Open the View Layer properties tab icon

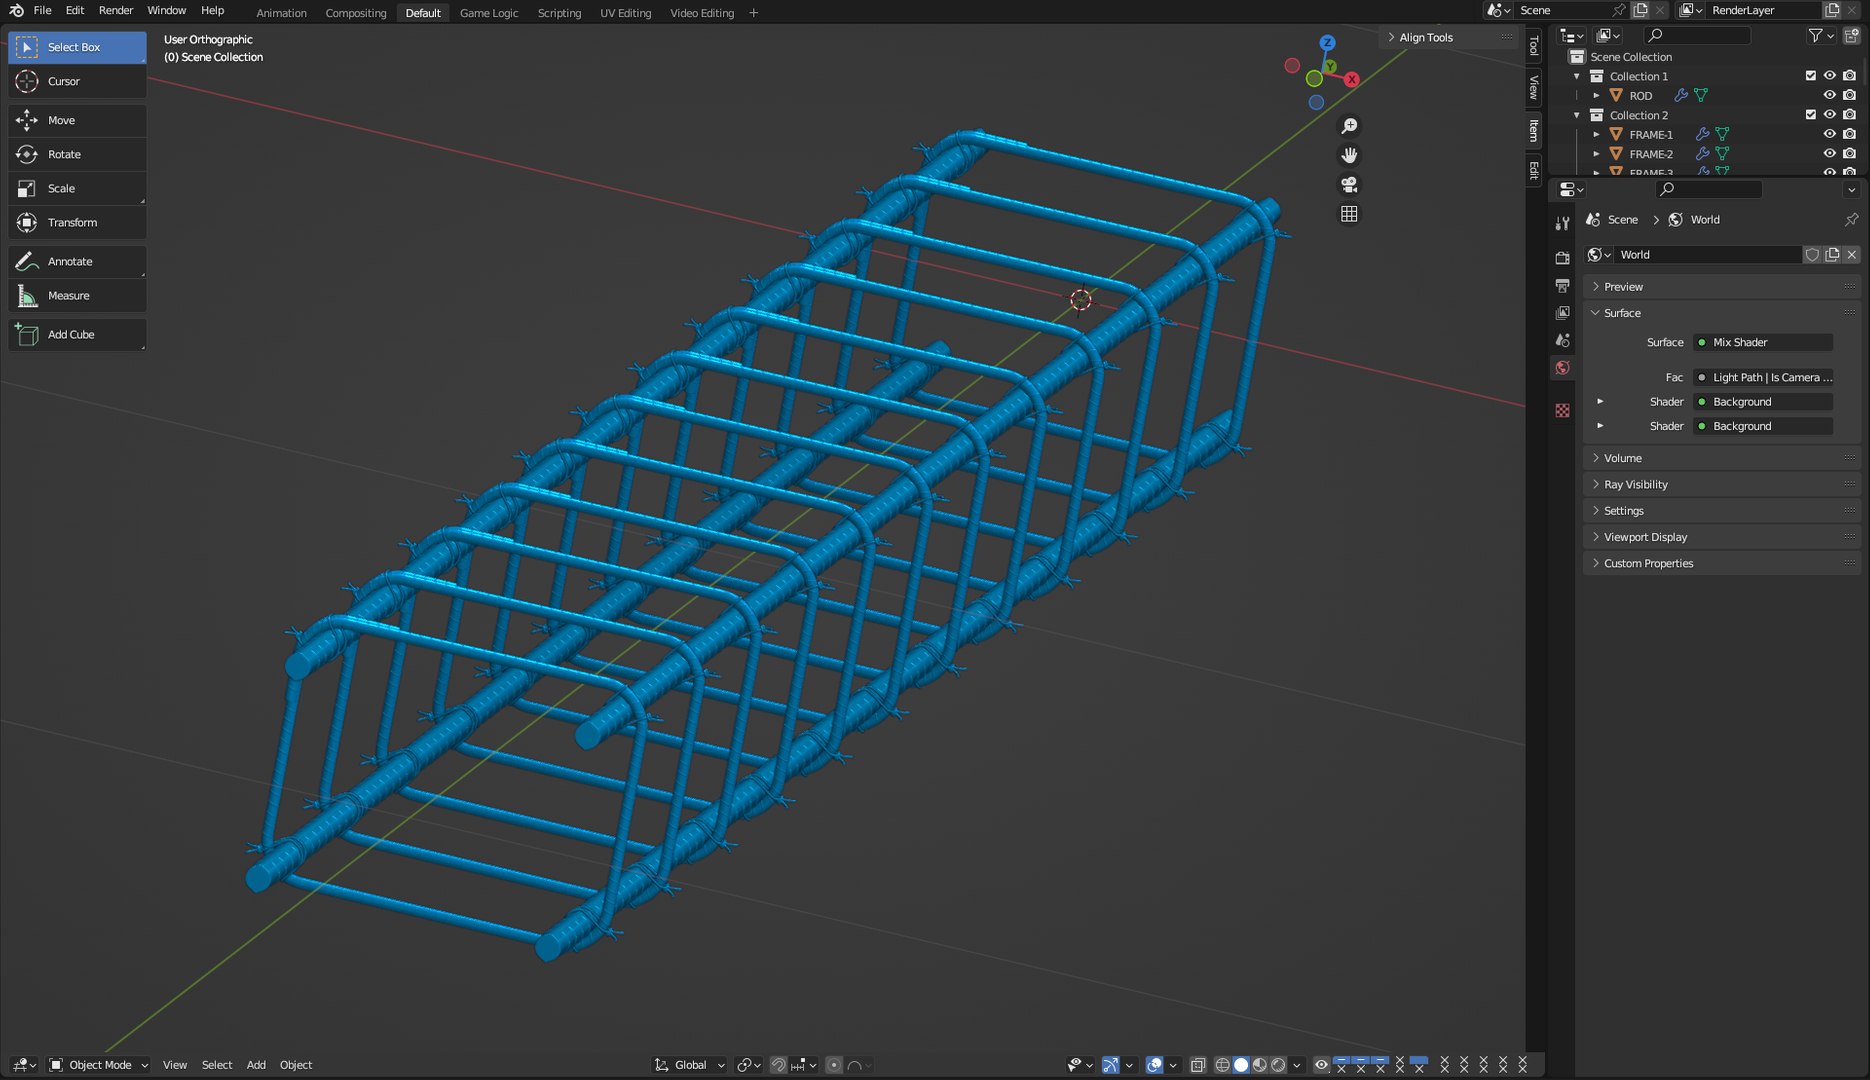click(1562, 313)
